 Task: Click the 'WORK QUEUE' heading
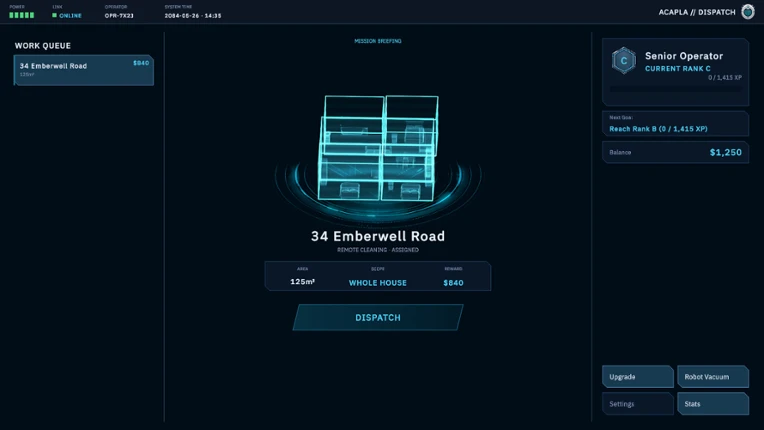pos(42,46)
